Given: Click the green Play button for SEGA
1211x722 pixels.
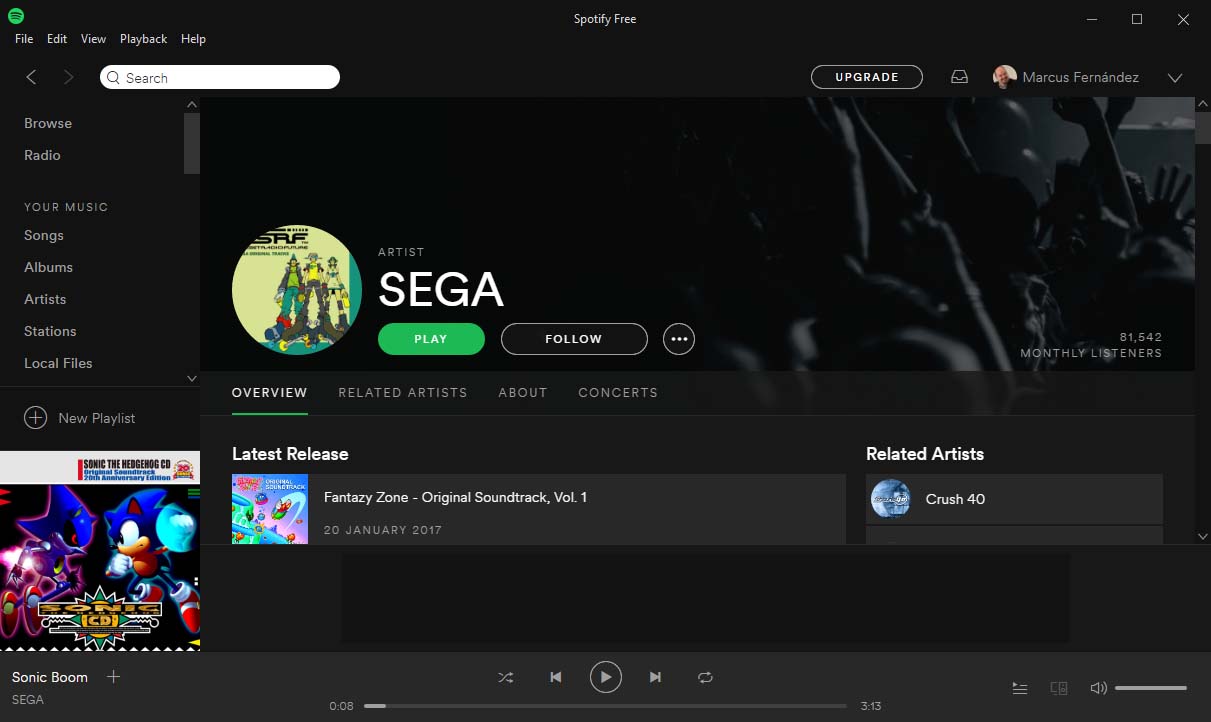Looking at the screenshot, I should pos(431,339).
